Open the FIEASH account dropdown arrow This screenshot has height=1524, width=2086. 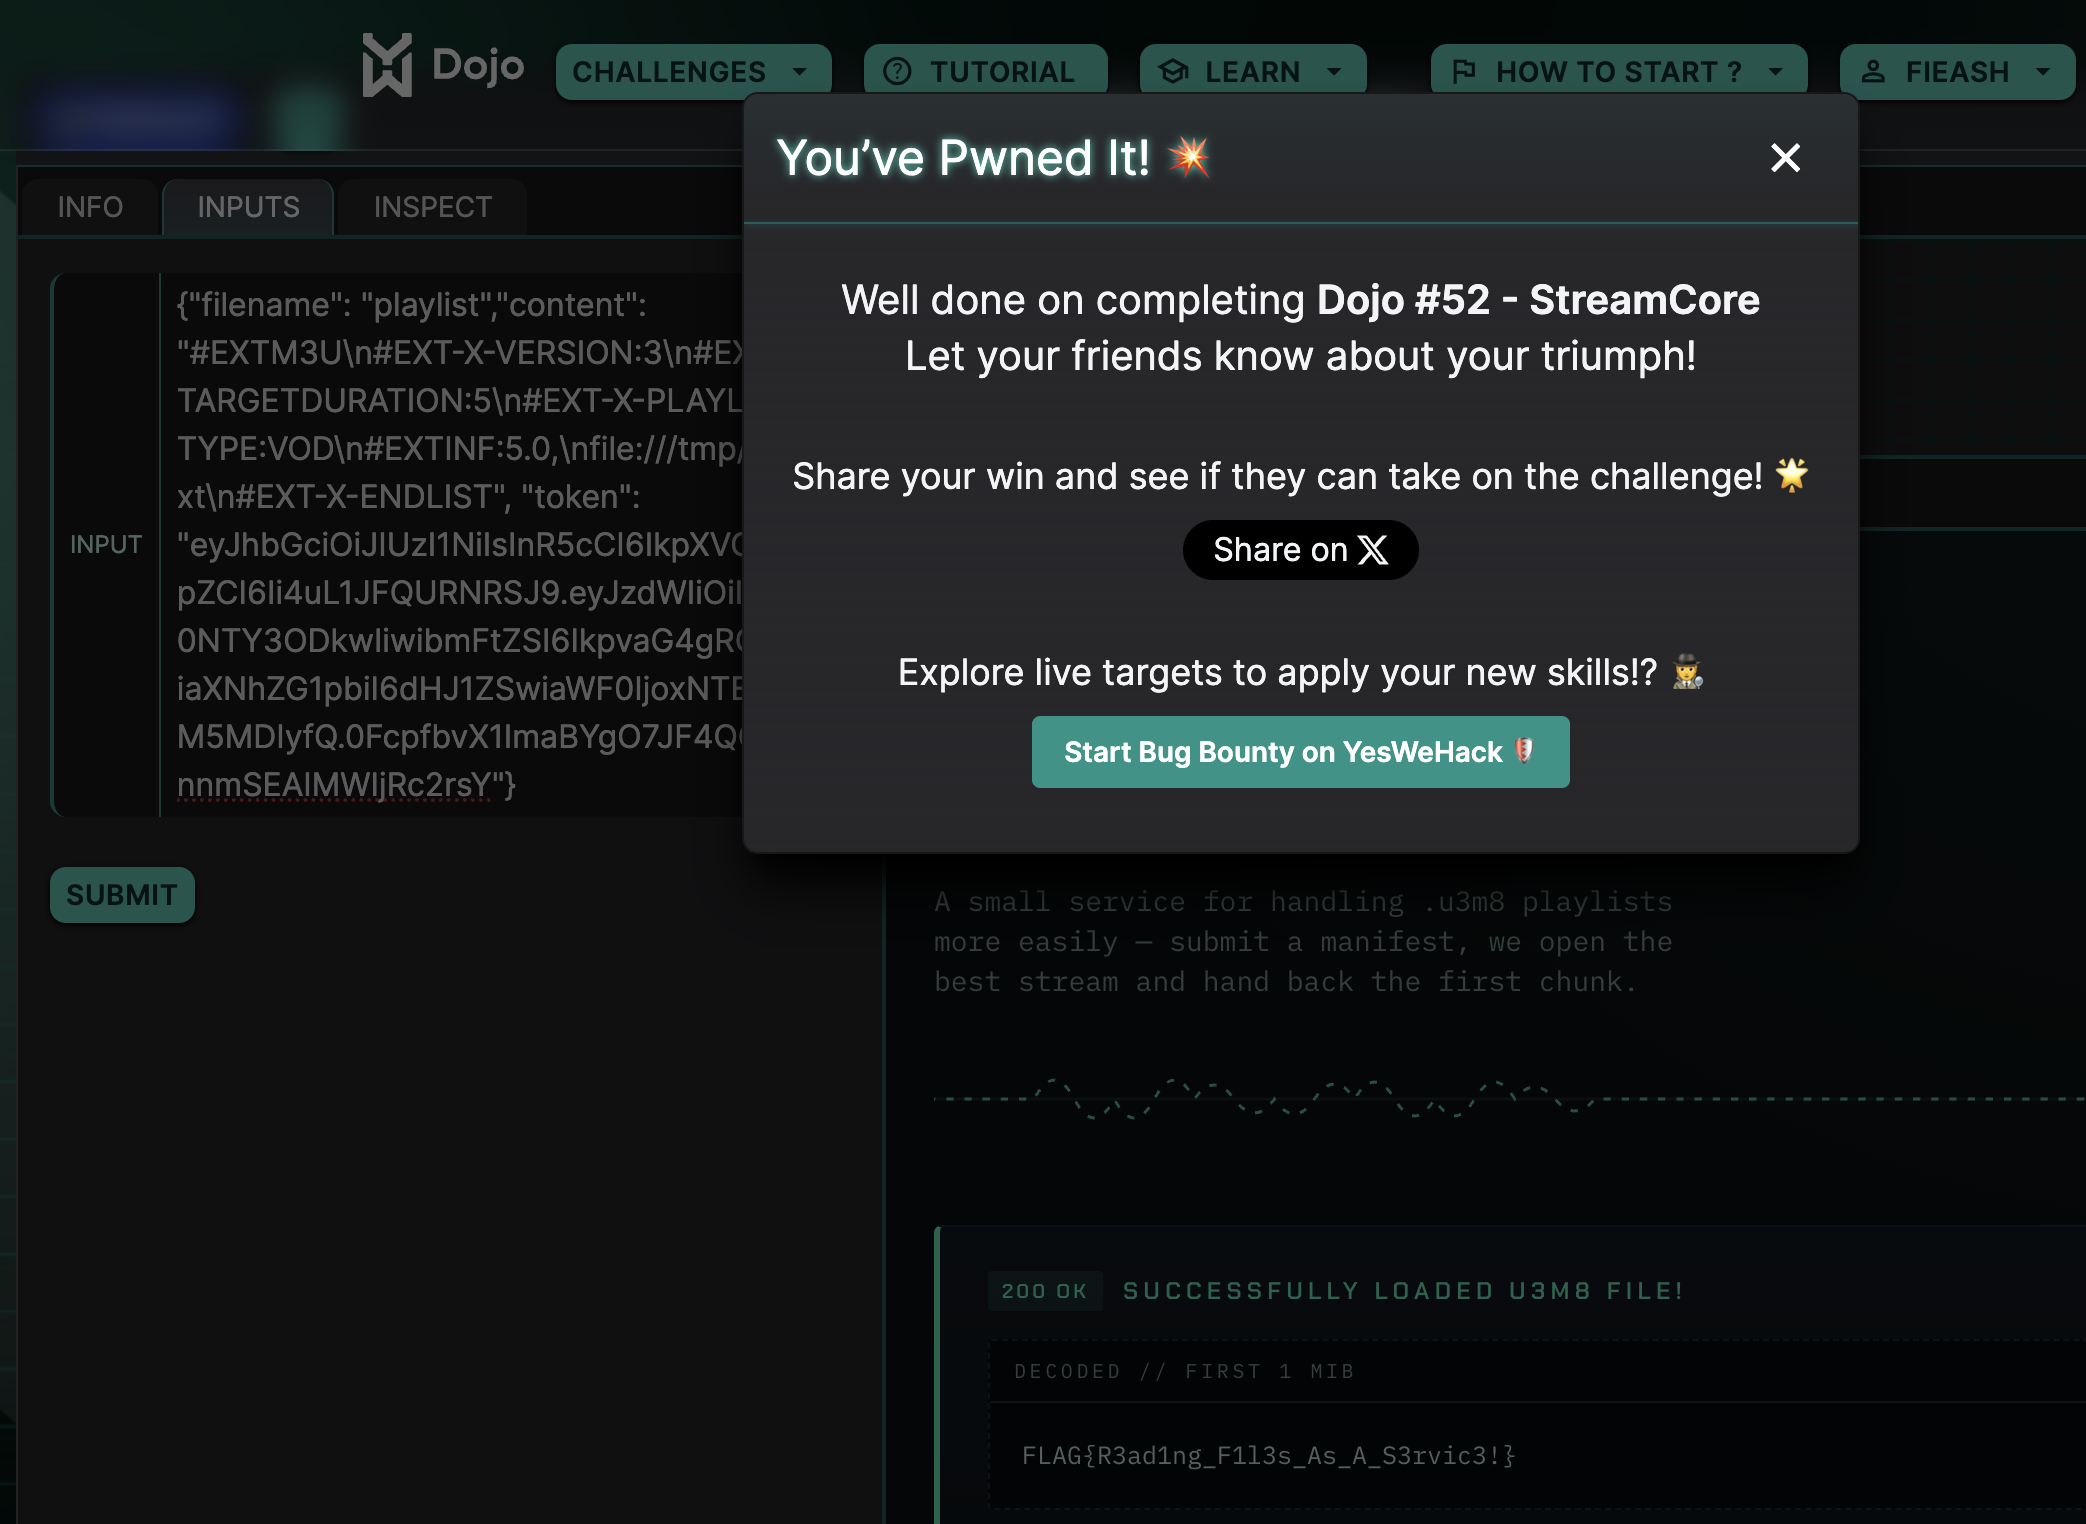pos(2043,72)
